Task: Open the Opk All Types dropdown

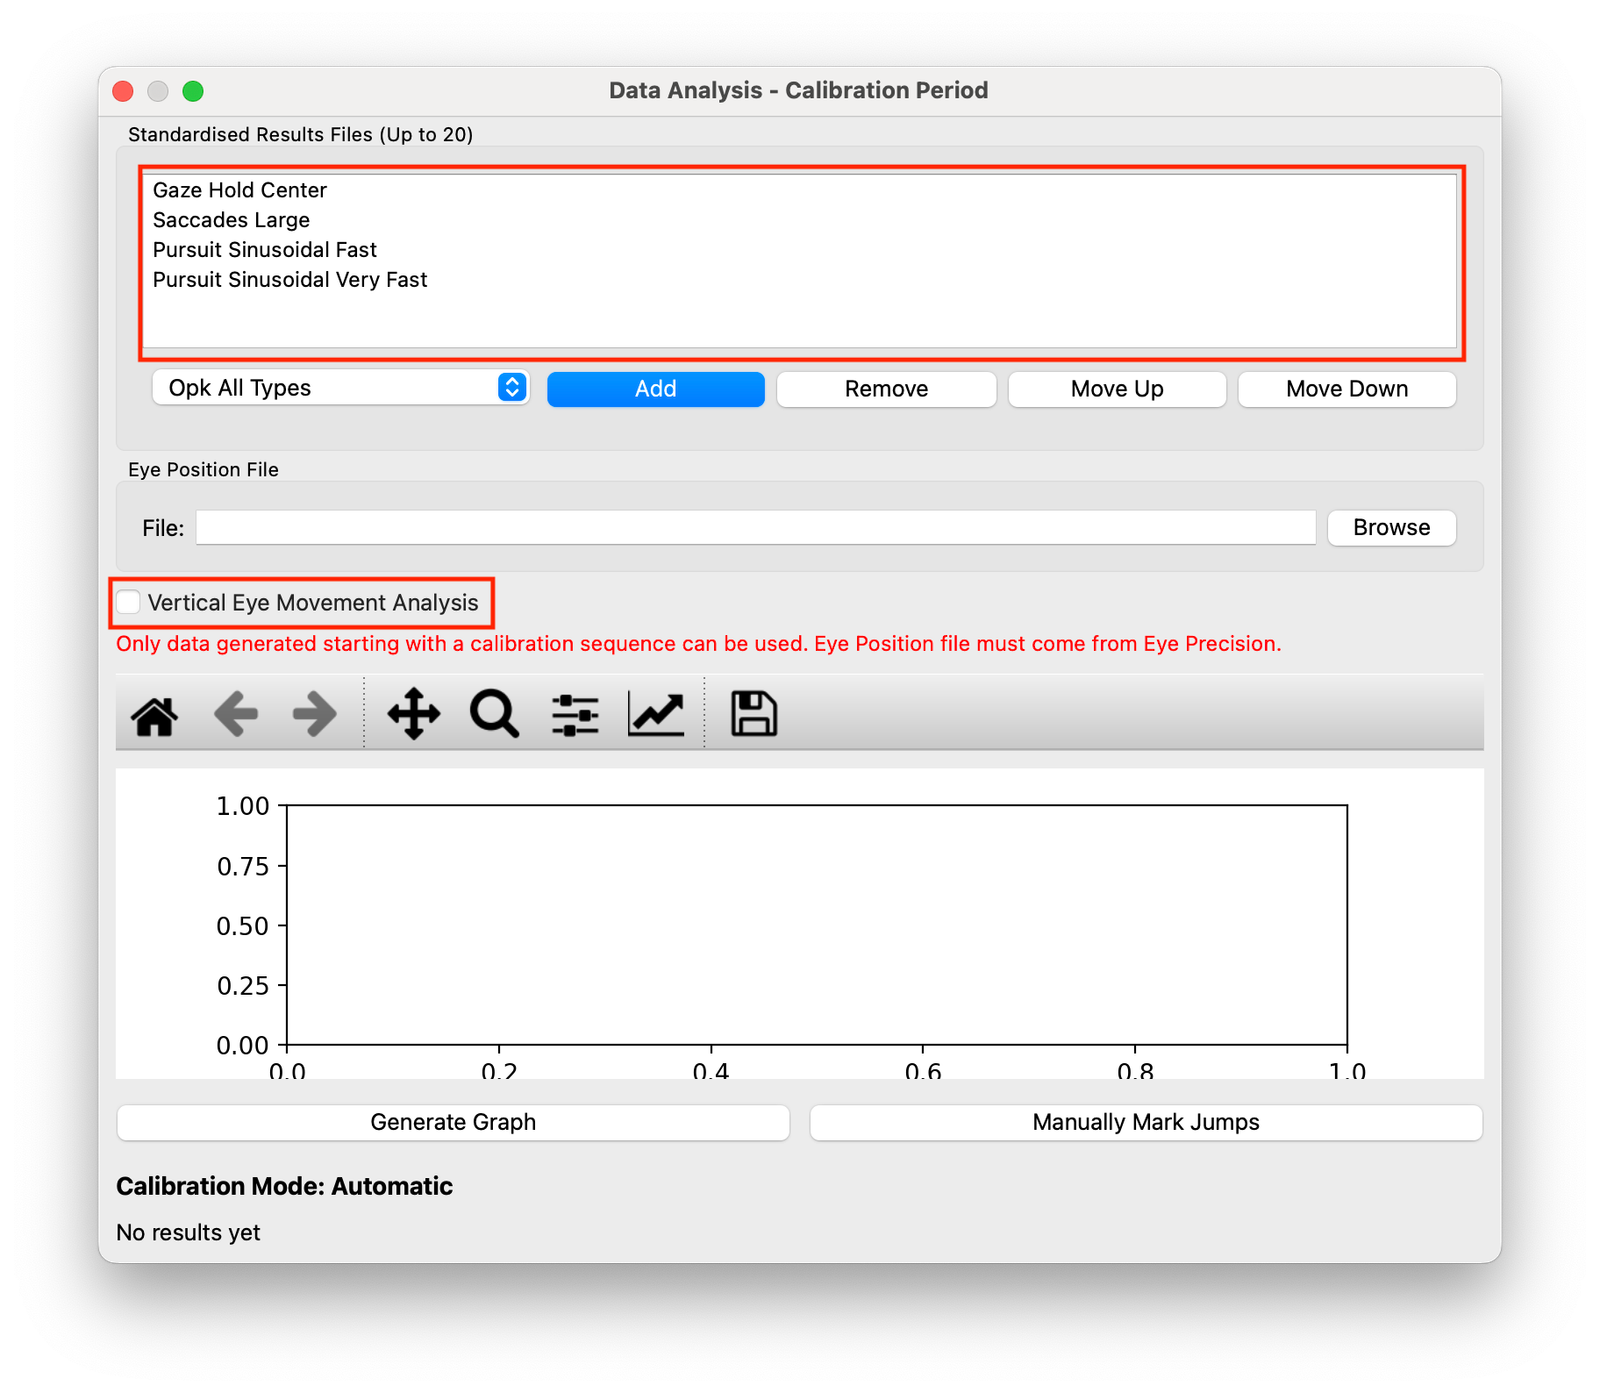Action: 340,388
